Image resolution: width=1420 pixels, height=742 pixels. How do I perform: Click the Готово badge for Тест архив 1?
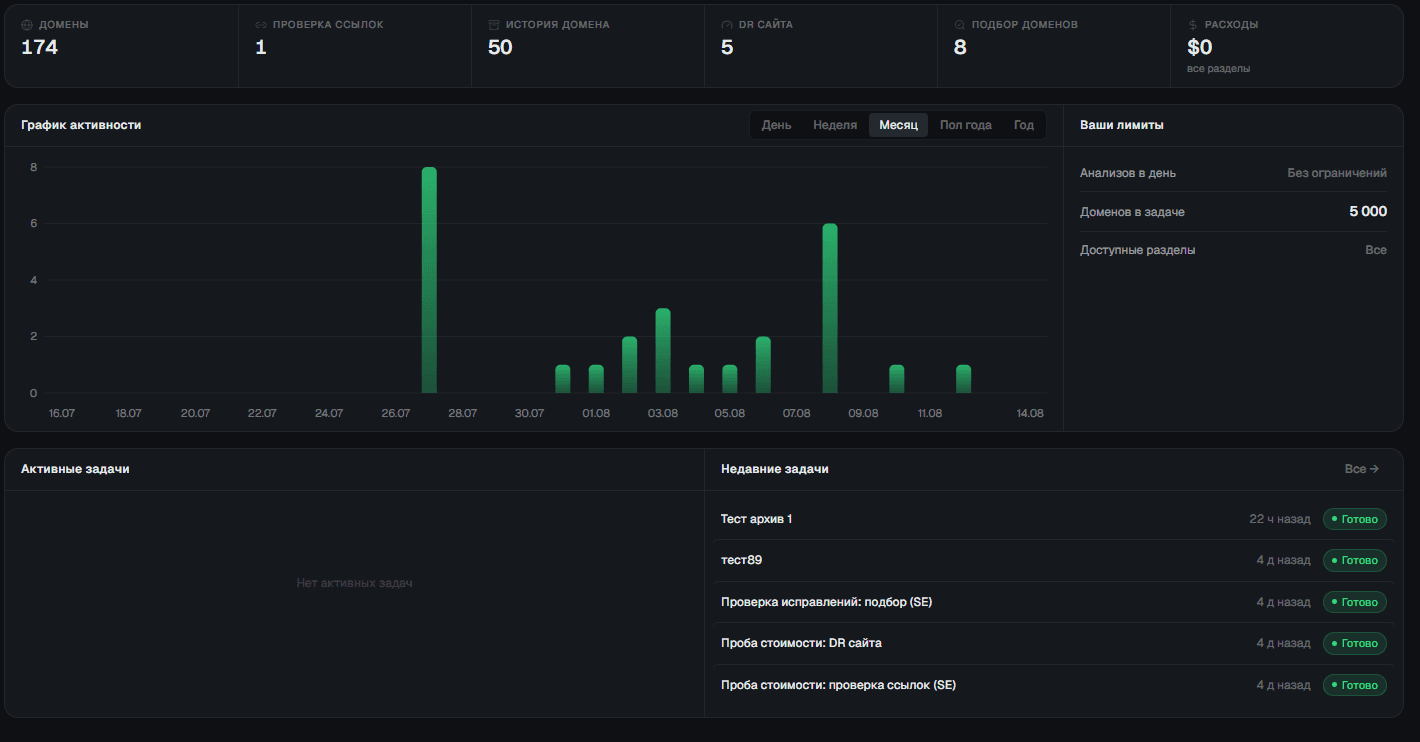[x=1355, y=519]
